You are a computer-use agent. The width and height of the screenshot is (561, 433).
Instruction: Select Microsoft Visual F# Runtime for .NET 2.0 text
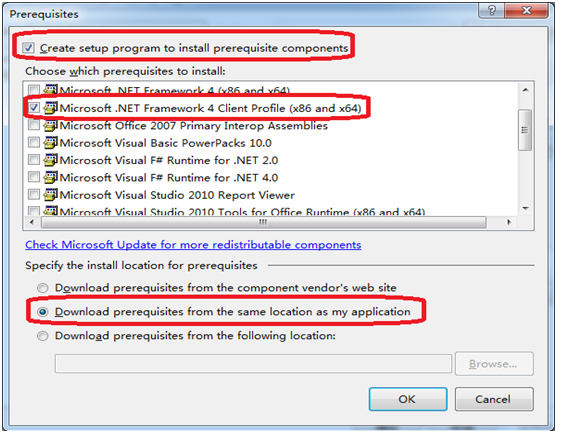pos(169,160)
